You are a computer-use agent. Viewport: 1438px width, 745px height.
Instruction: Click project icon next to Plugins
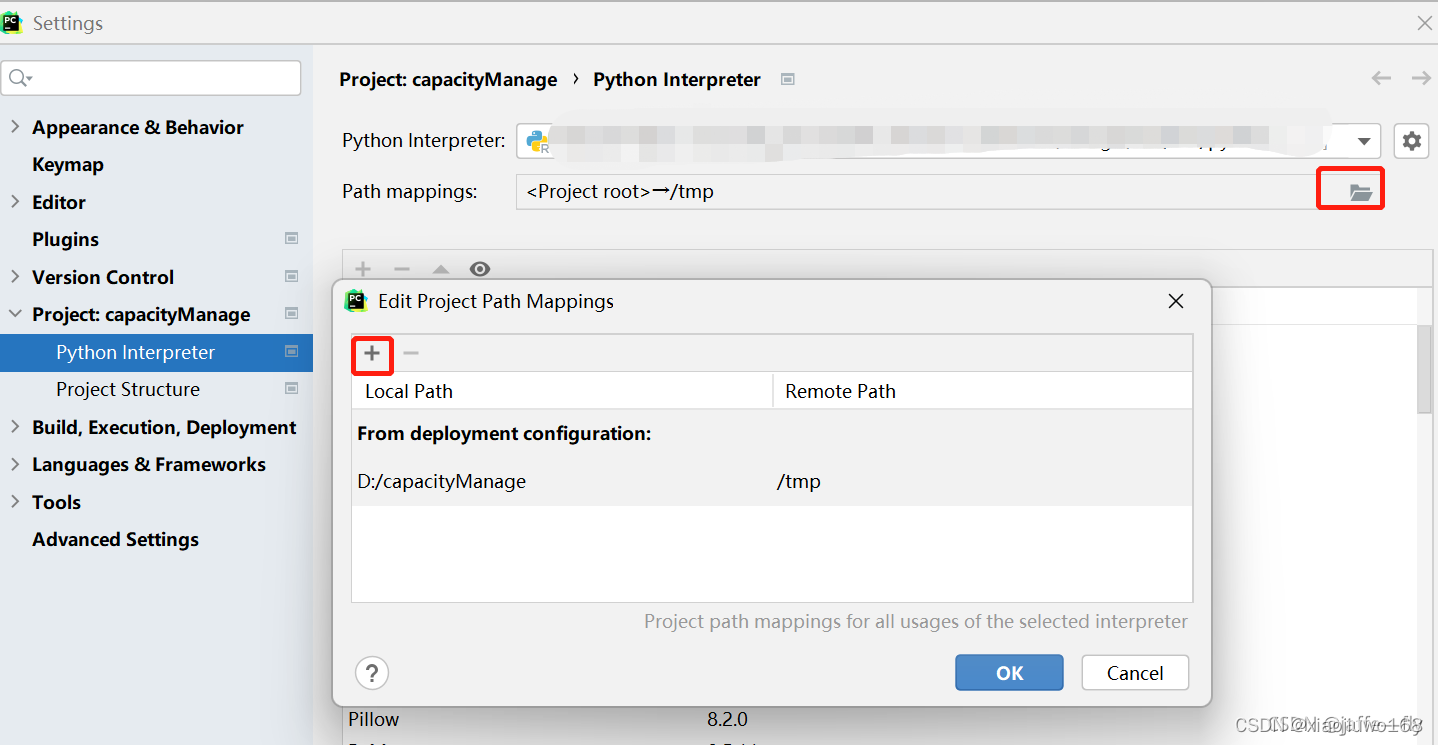tap(292, 239)
